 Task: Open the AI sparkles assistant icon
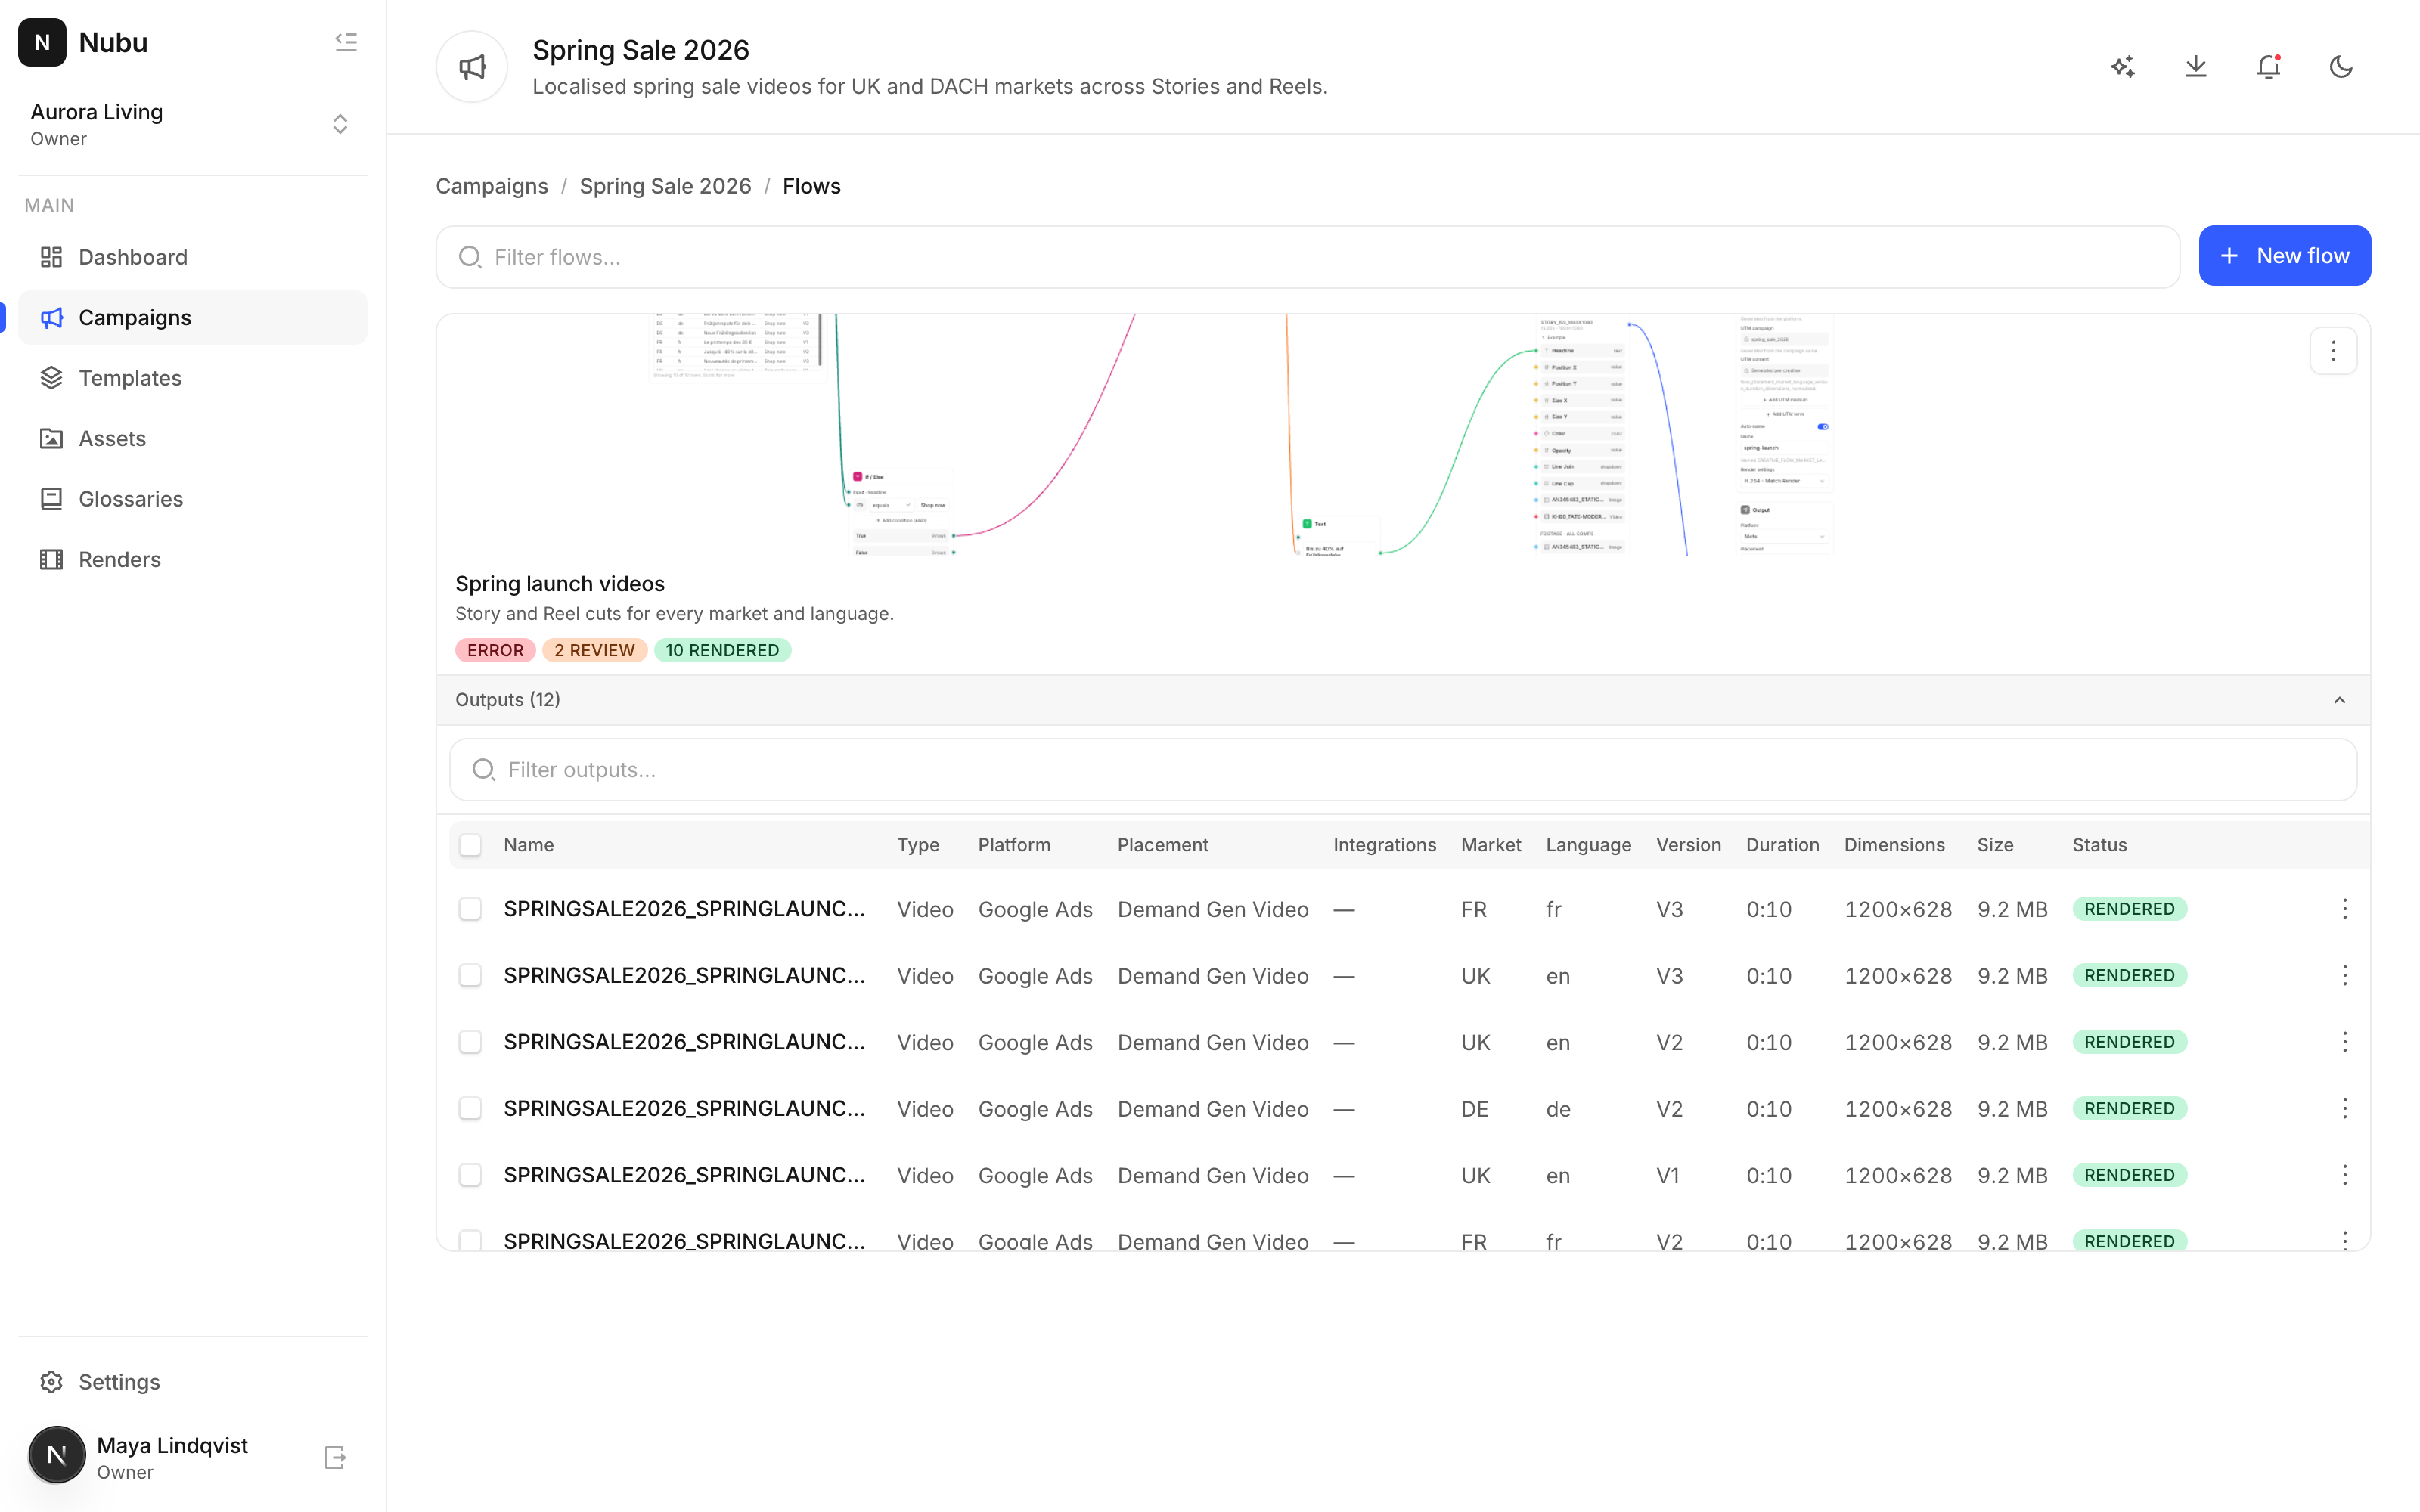tap(2123, 67)
